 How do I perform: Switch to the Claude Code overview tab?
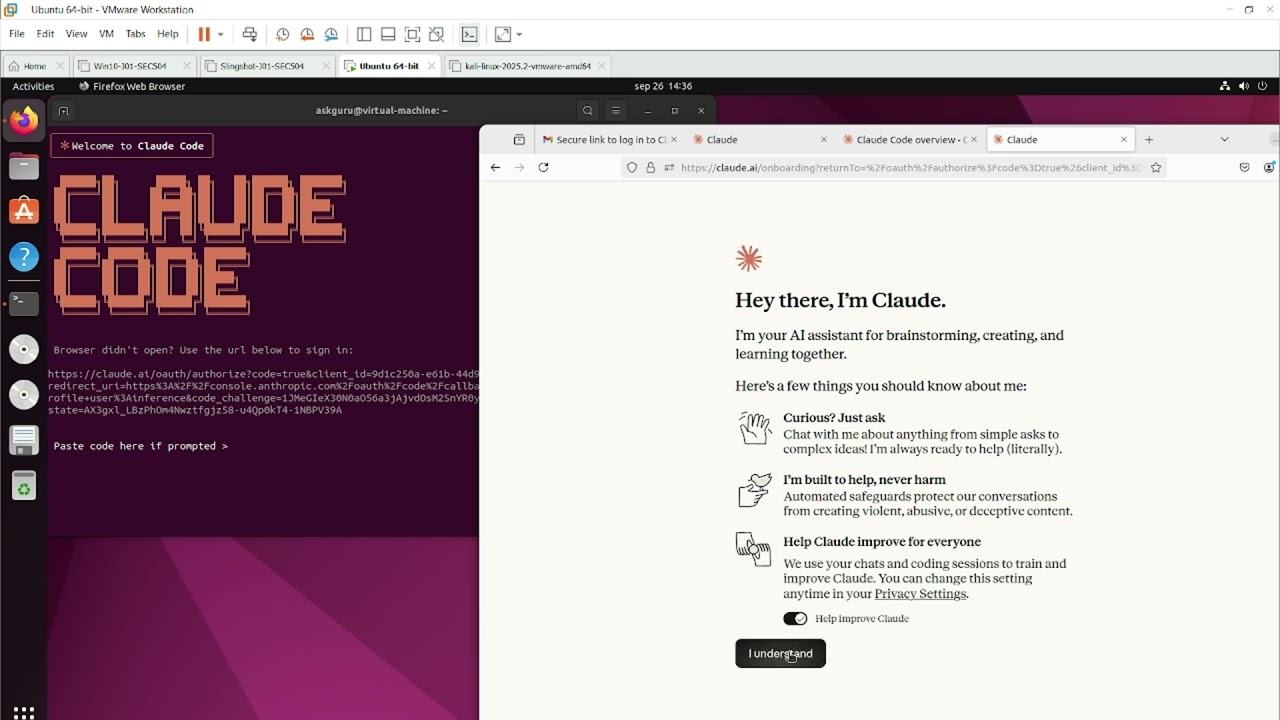click(x=909, y=140)
